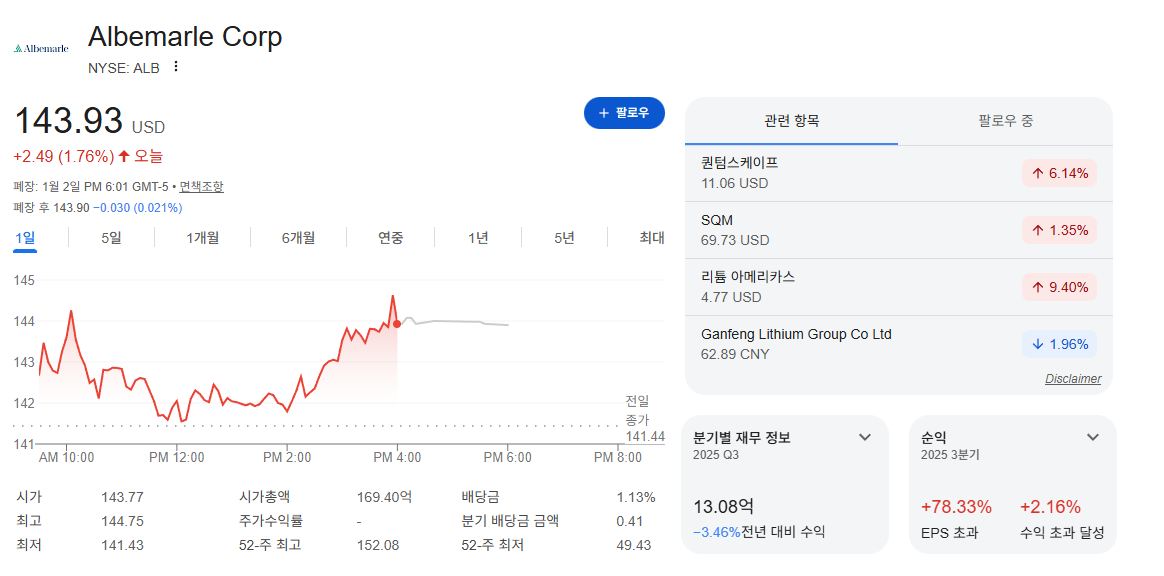Click the red dot marker at PM 4:00 on chart
Screen dimensions: 1164x576
(397, 324)
